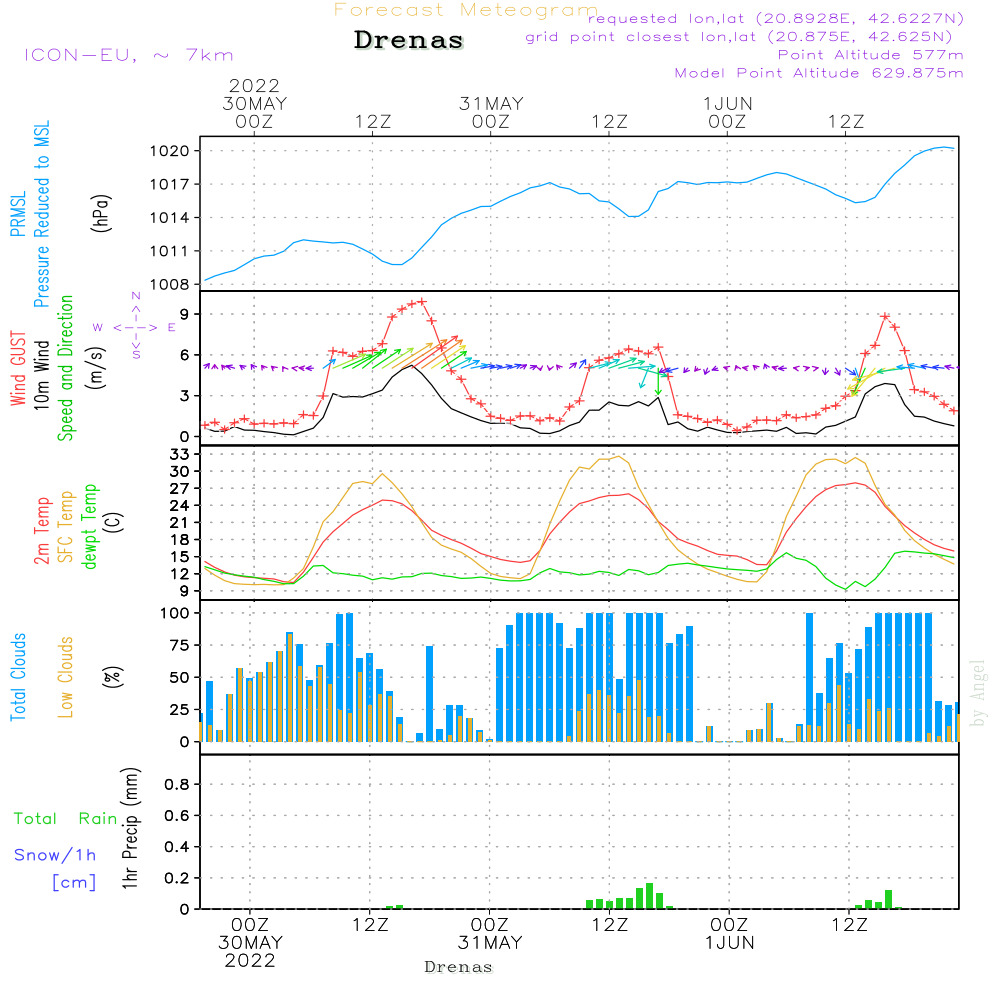Click the requested lon,lat coordinates text
This screenshot has height=1000, width=1000.
click(x=775, y=19)
